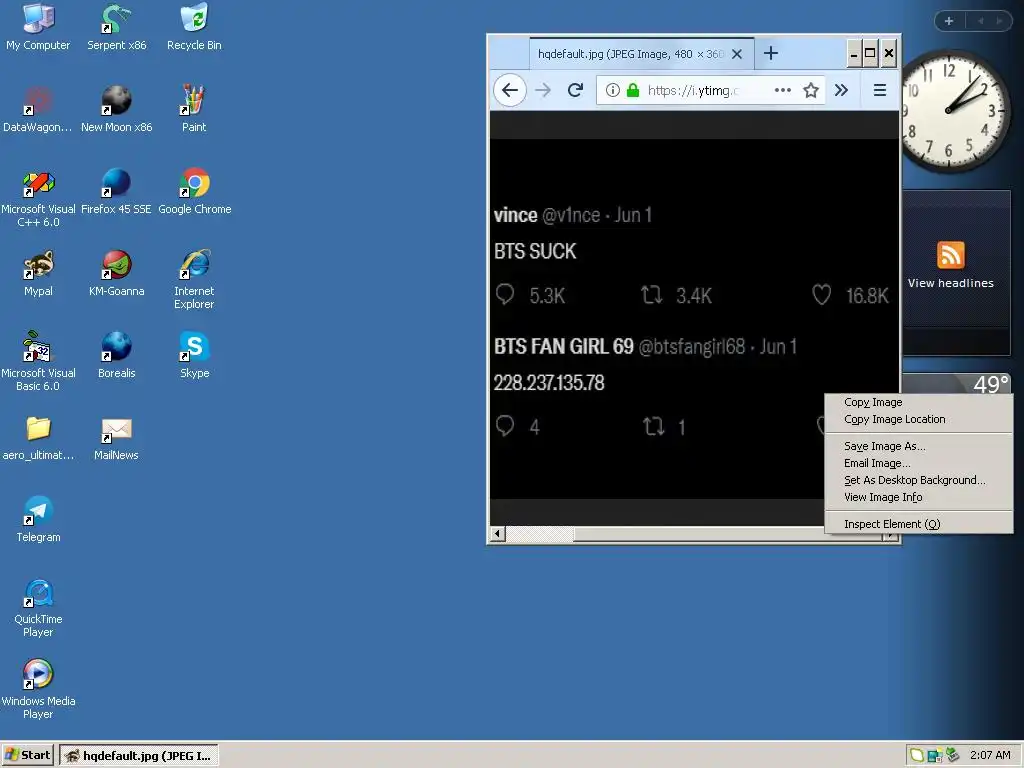This screenshot has height=768, width=1024.
Task: Launch Google Chrome from desktop
Action: click(194, 191)
